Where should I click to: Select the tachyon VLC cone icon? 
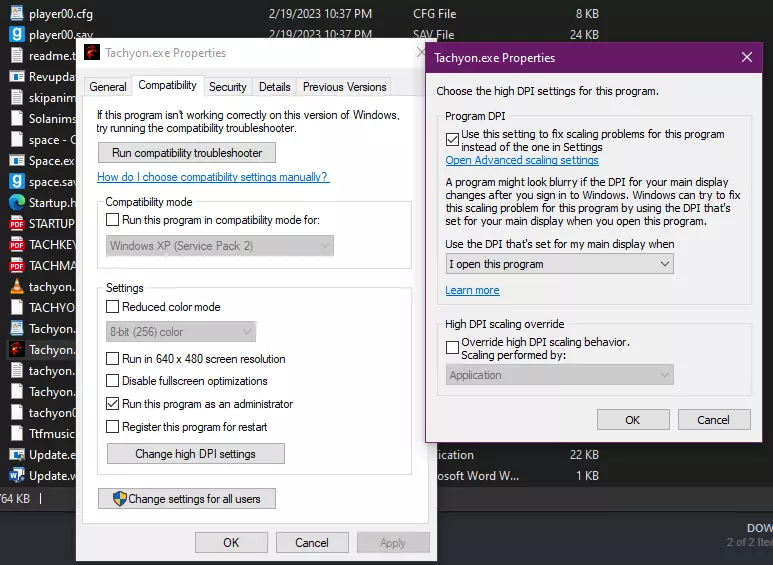point(17,286)
